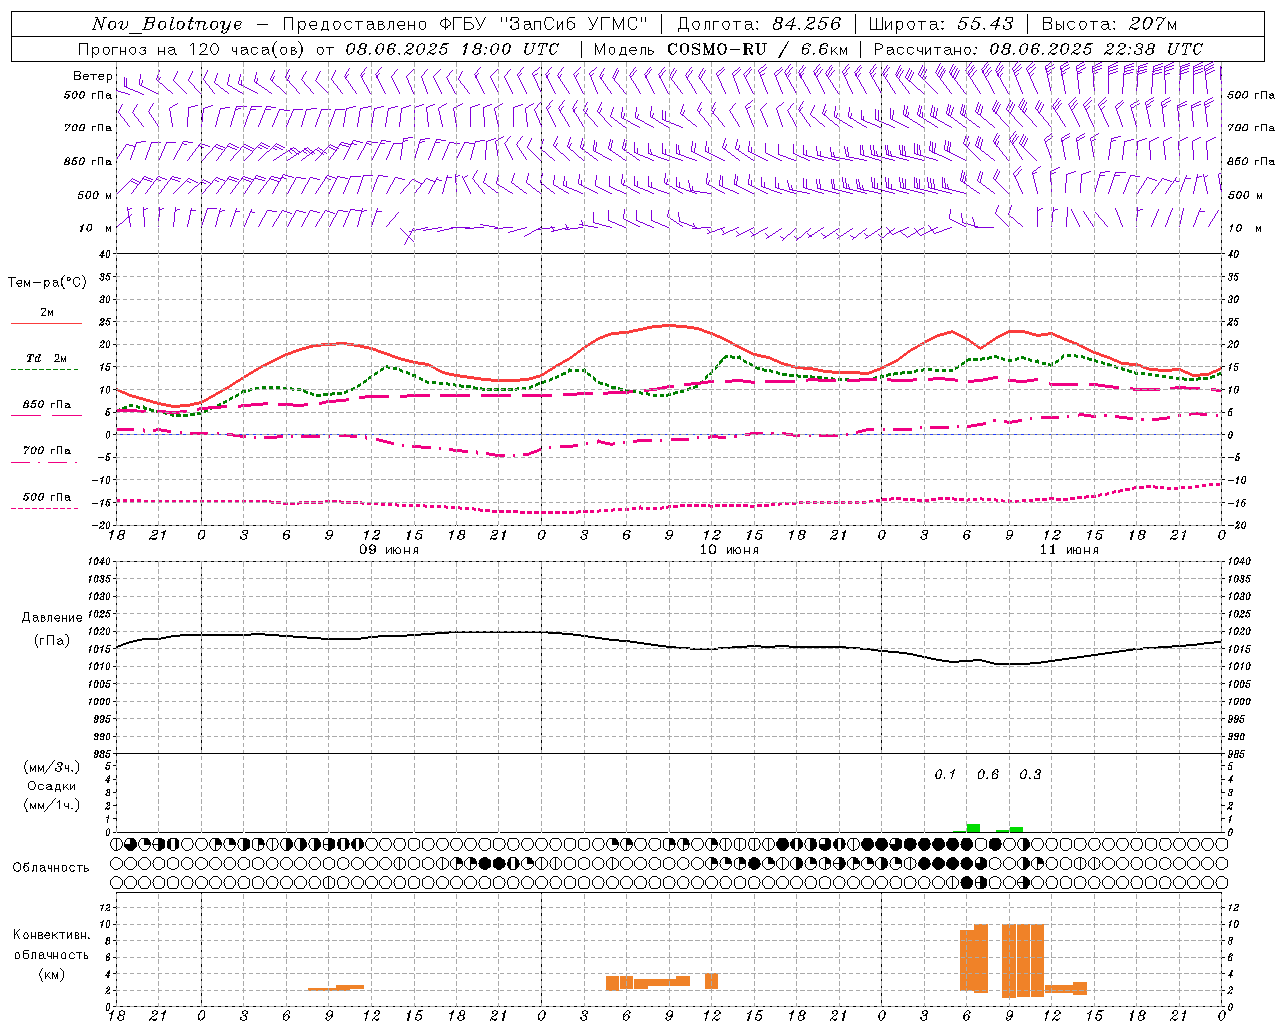Click the 2м temperature legend label
The height and width of the screenshot is (1024, 1280).
coord(47,312)
